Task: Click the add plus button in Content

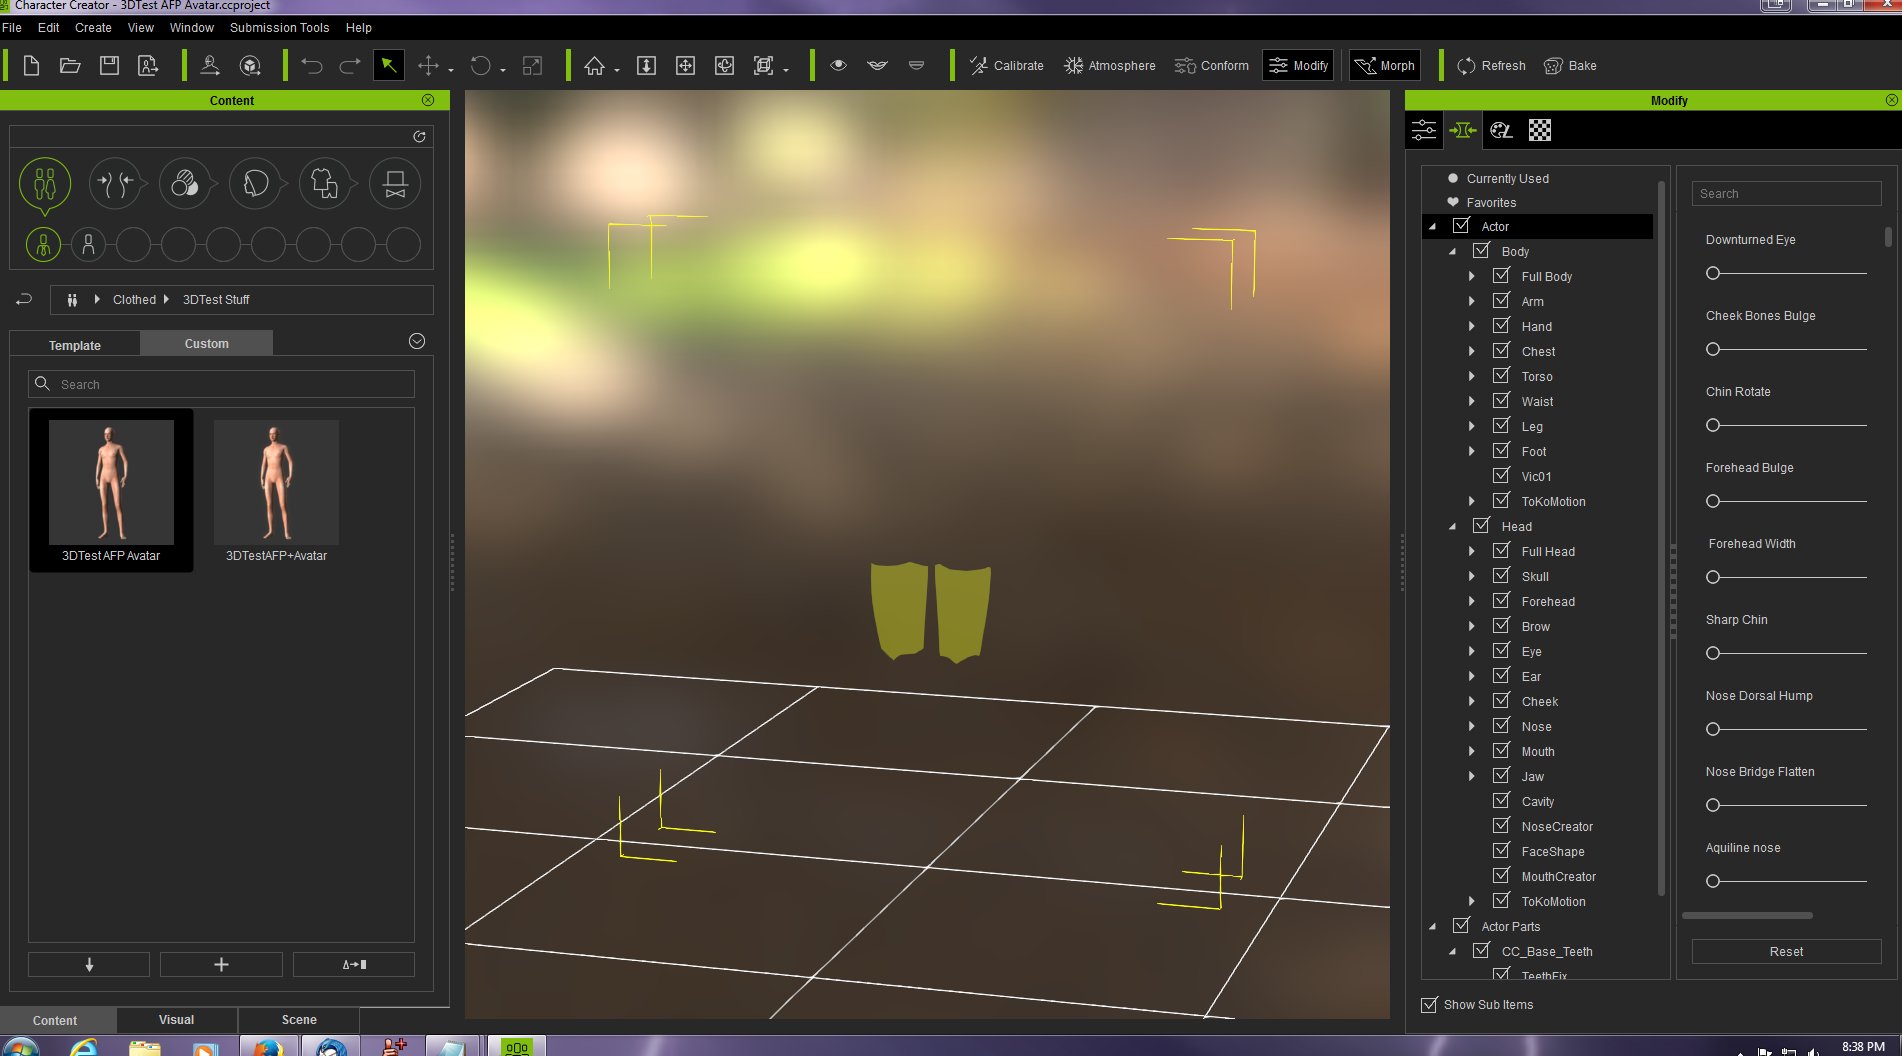Action: click(221, 965)
